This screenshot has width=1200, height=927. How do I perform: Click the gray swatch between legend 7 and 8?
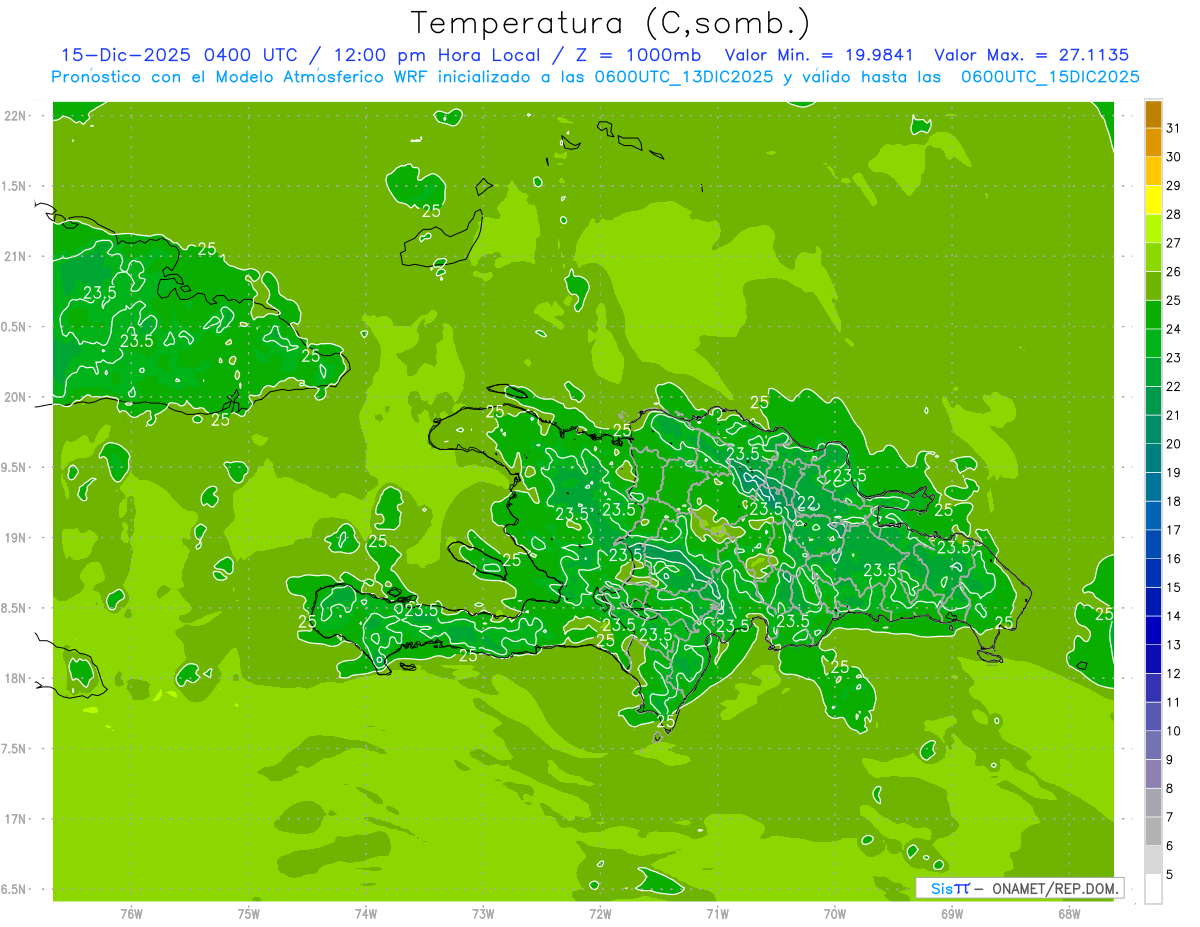1153,803
